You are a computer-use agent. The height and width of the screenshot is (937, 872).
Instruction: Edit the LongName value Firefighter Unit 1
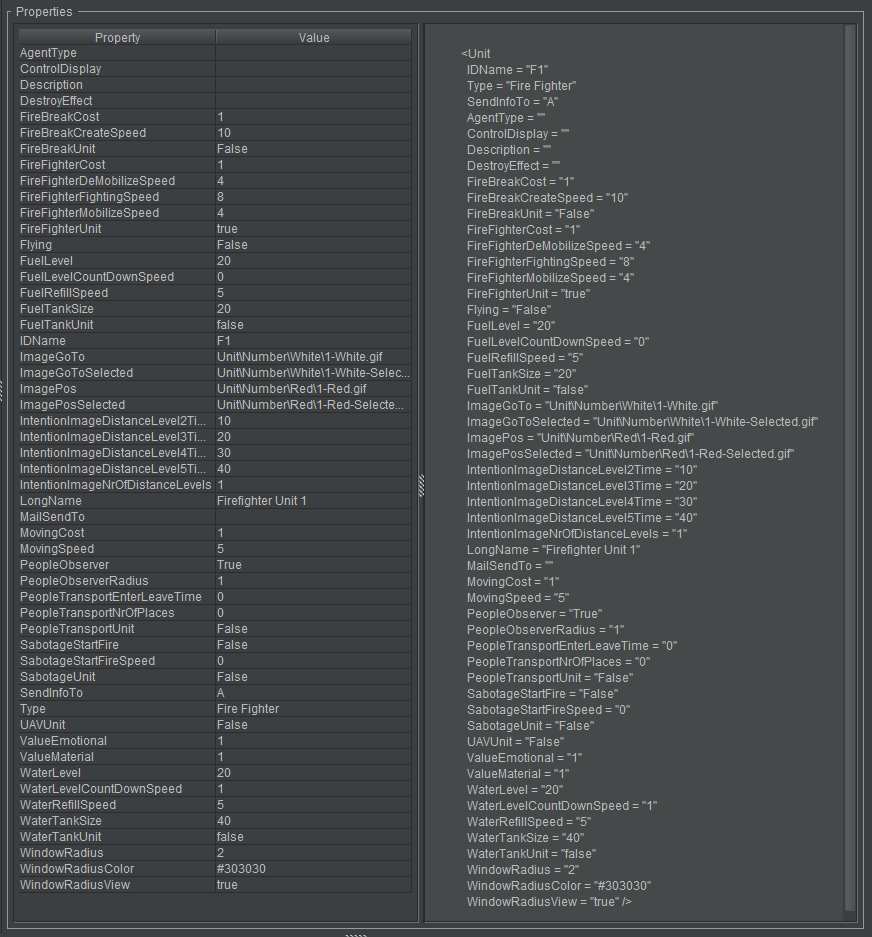coord(313,501)
